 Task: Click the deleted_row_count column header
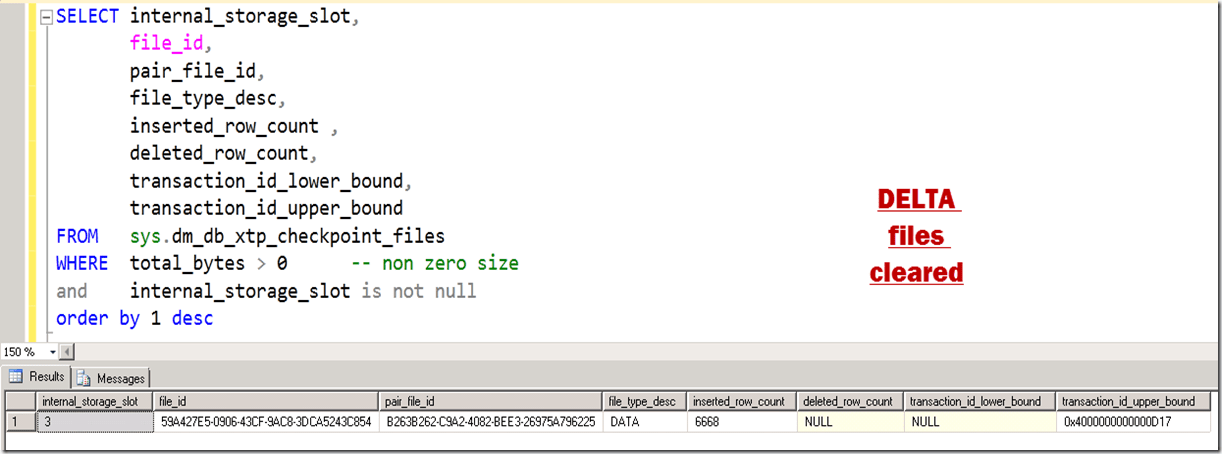pos(849,401)
